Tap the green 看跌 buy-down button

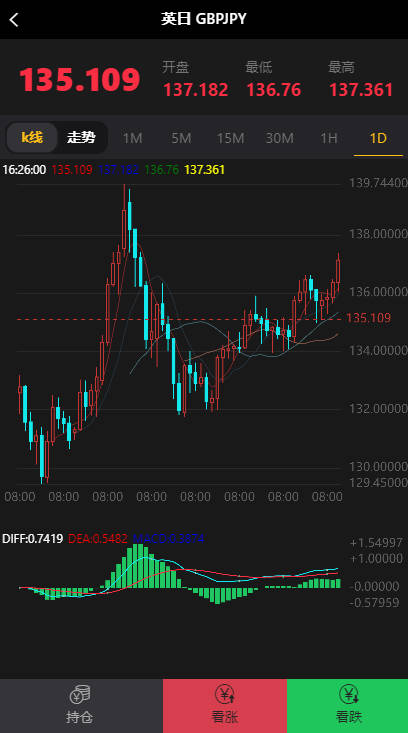(x=347, y=706)
